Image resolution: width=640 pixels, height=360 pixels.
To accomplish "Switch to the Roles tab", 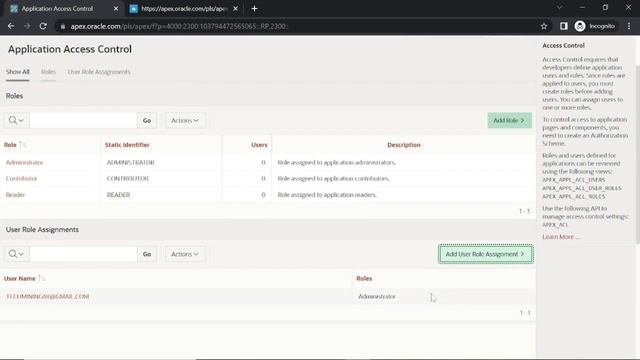I will pos(48,72).
